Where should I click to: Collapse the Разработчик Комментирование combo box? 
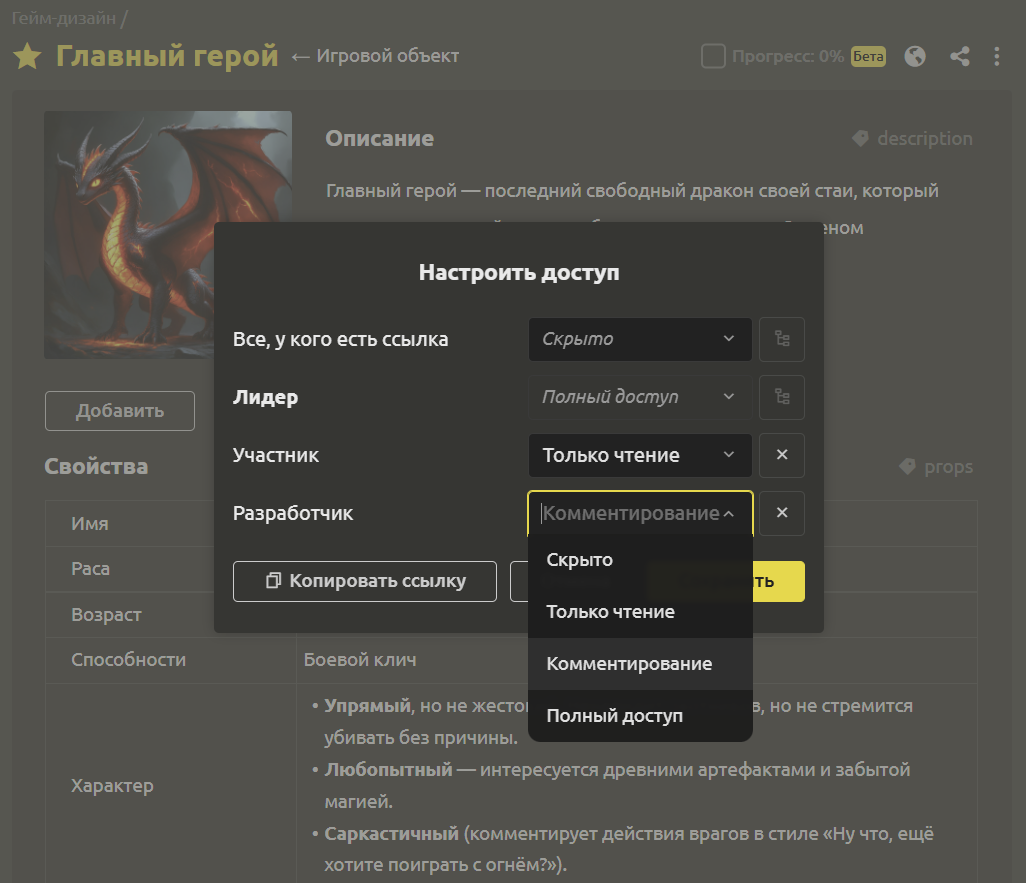tap(640, 513)
